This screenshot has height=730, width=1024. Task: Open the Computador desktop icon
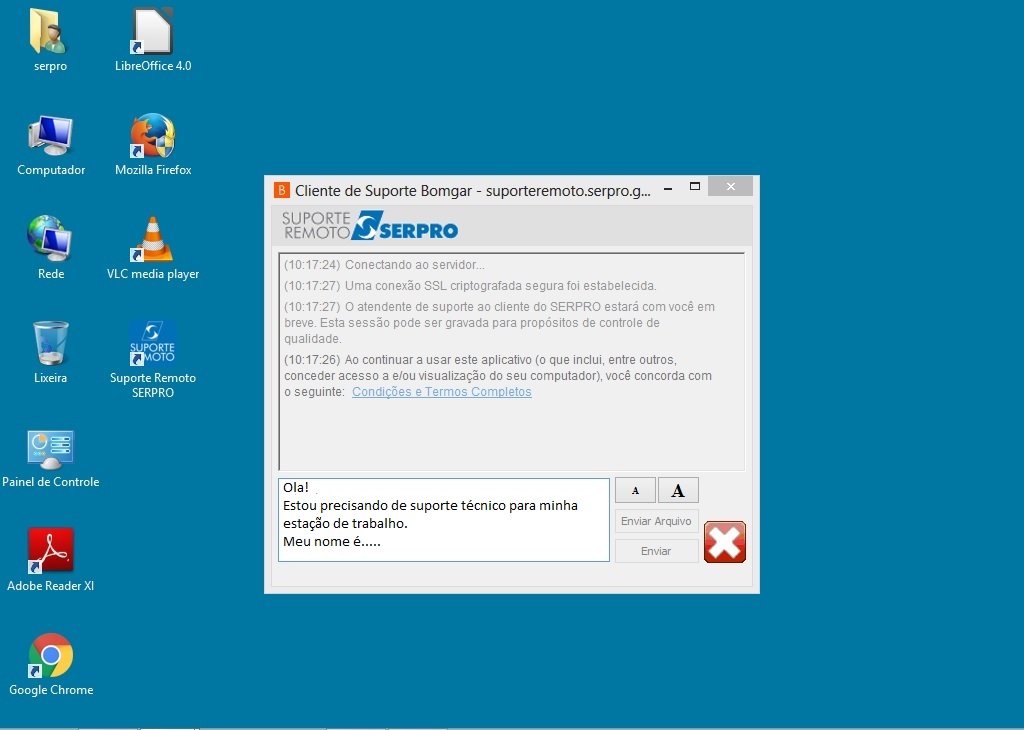[x=51, y=145]
